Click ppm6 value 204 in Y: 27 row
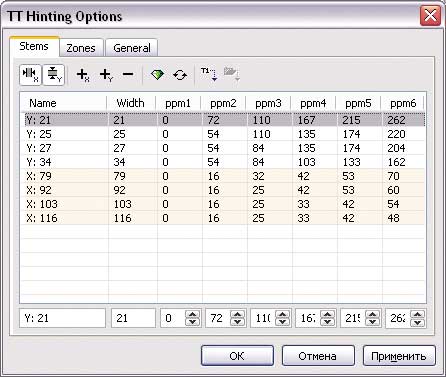This screenshot has height=377, width=446. [396, 148]
